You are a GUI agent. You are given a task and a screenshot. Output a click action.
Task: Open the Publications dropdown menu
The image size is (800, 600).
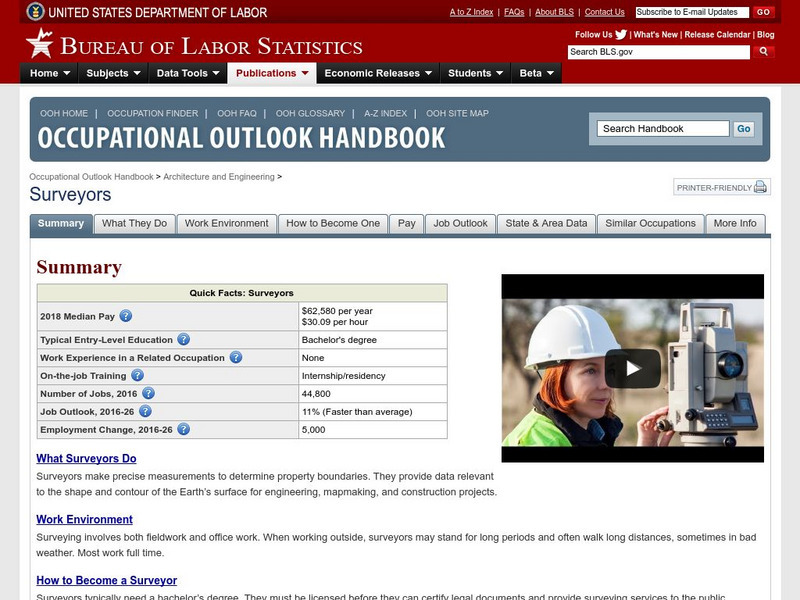(x=270, y=72)
